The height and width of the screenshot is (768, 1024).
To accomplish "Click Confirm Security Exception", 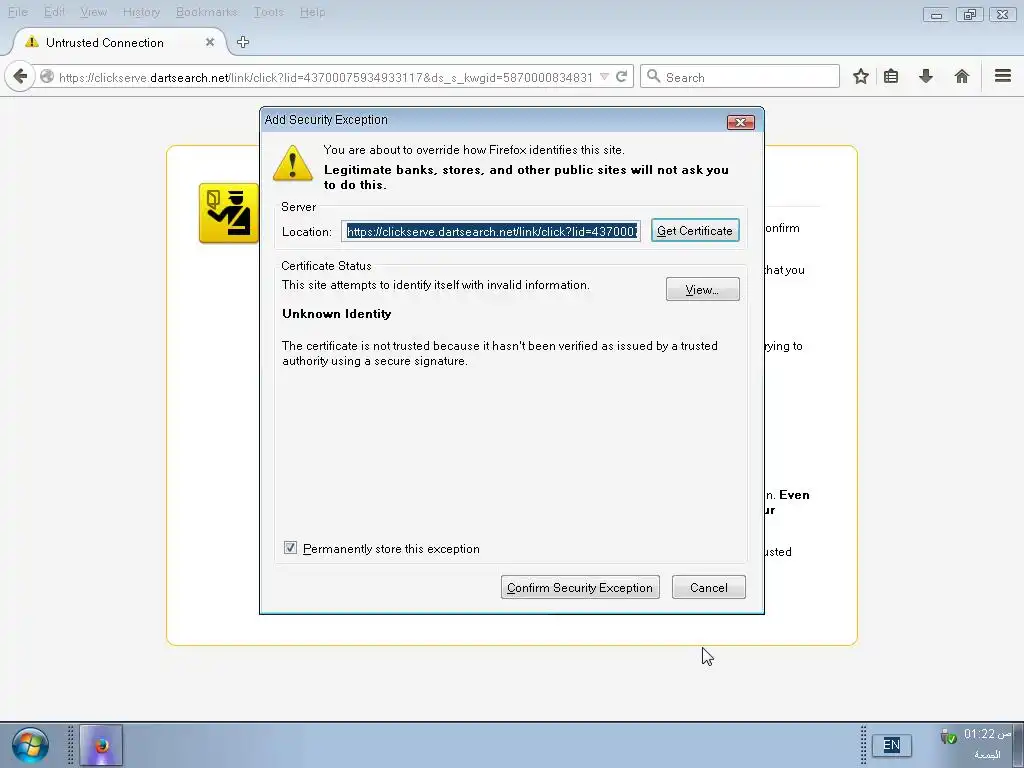I will [x=580, y=587].
